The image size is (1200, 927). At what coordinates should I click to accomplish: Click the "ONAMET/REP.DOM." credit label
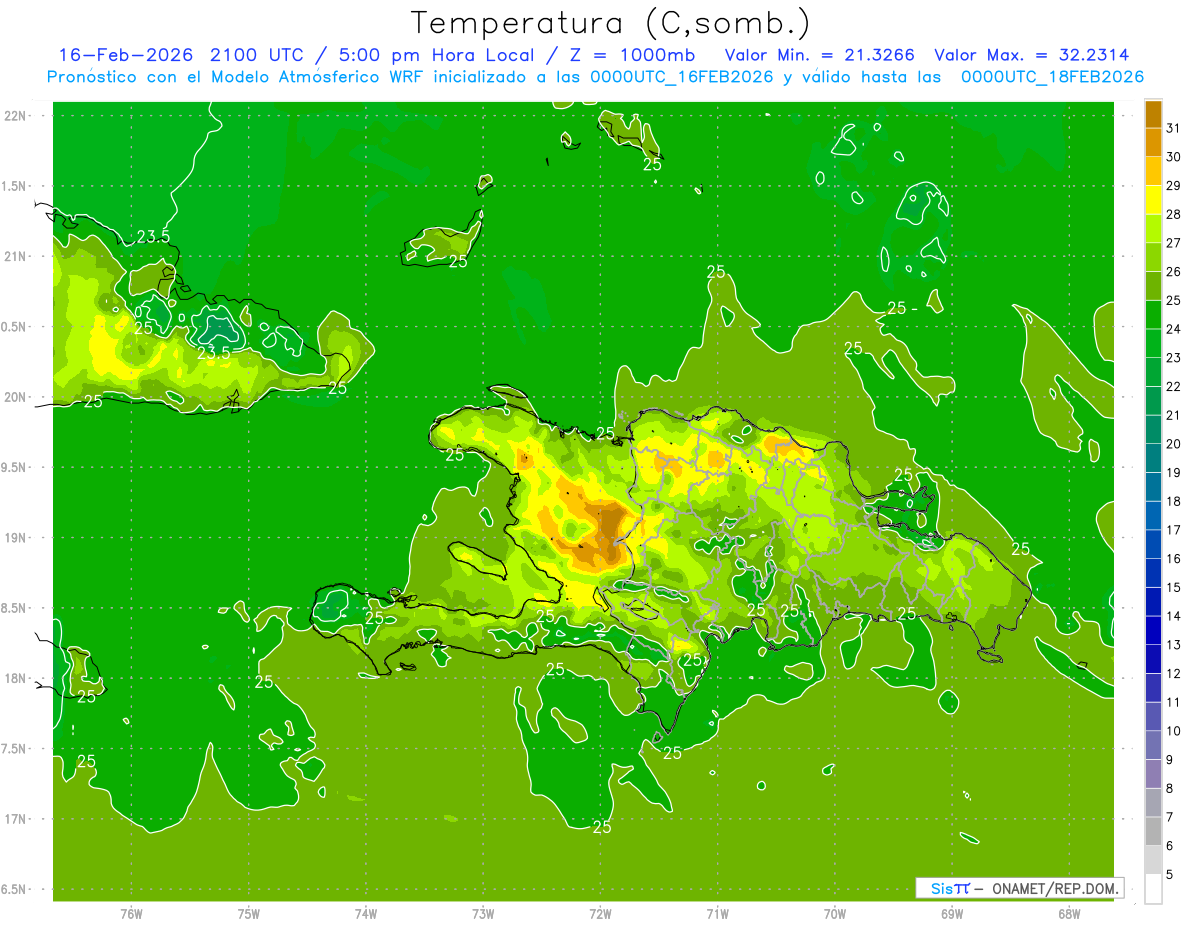pos(1055,888)
